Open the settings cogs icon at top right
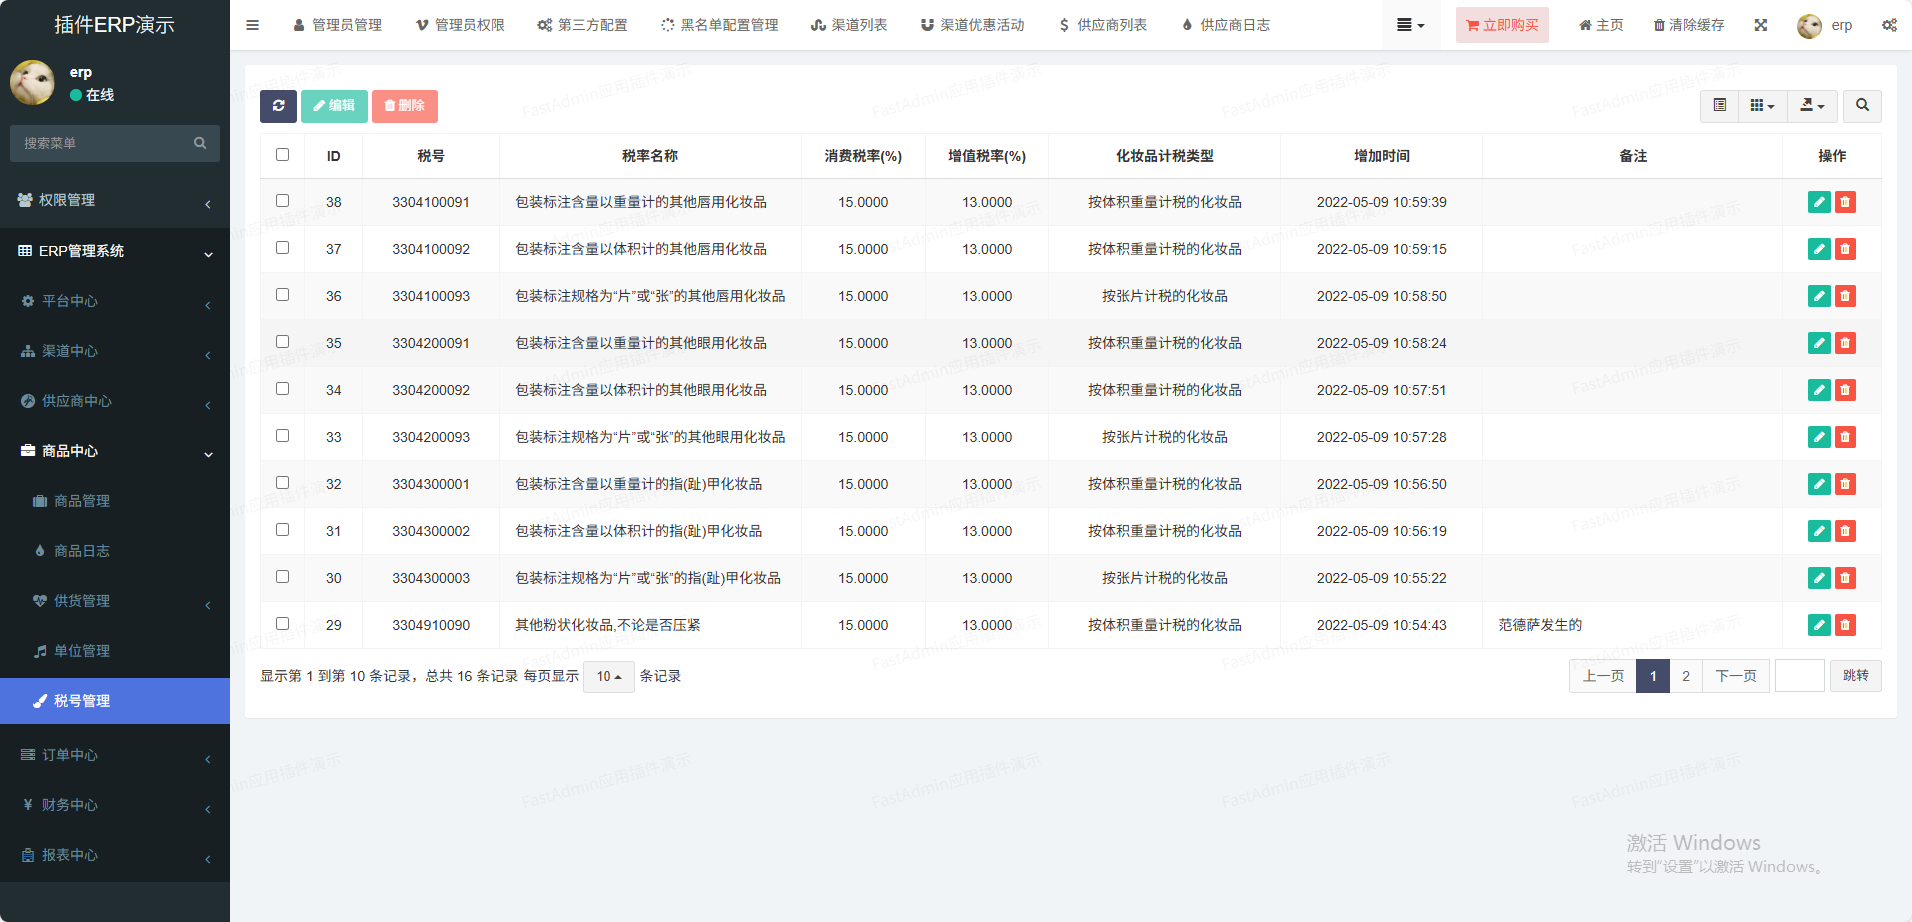This screenshot has width=1912, height=922. coord(1888,25)
